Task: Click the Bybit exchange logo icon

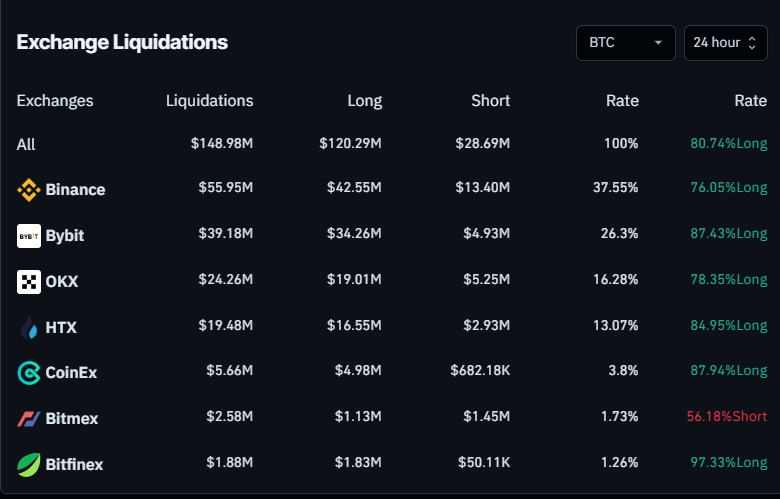Action: coord(29,235)
